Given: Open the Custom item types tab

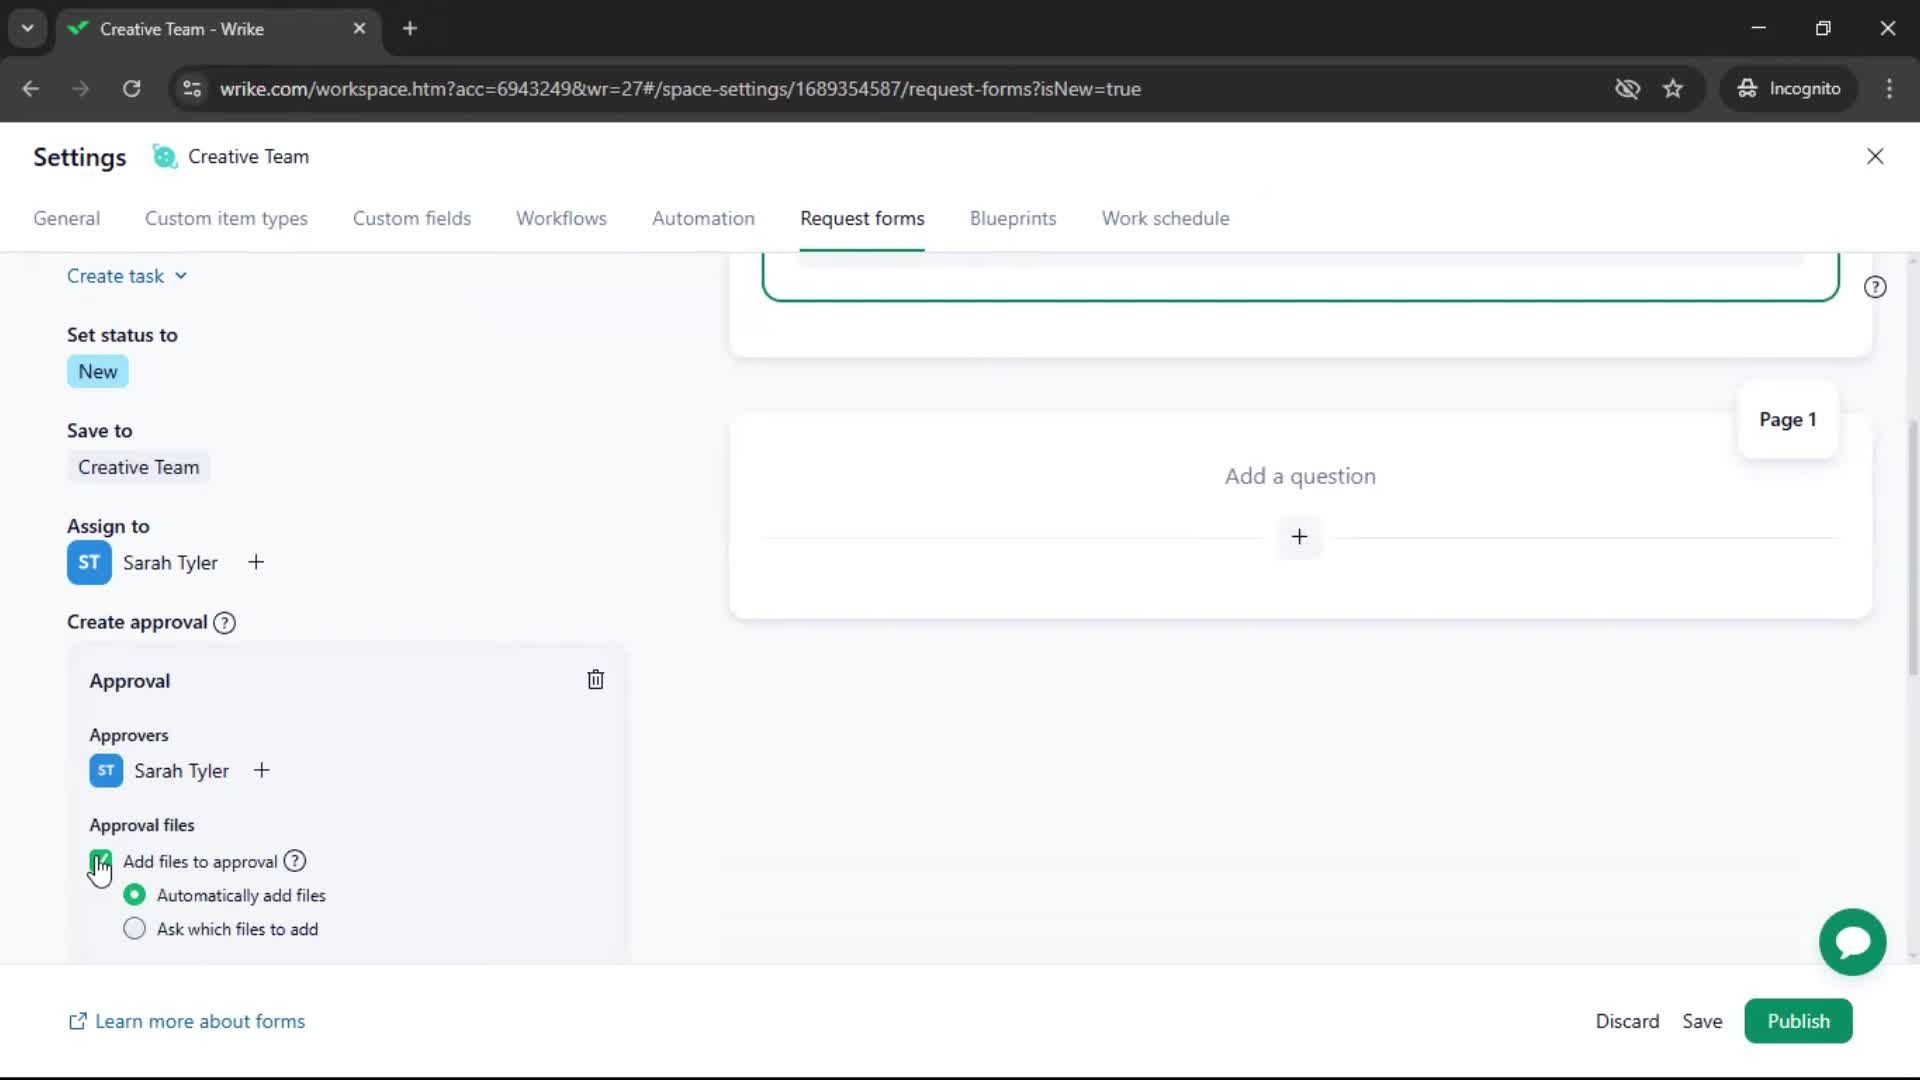Looking at the screenshot, I should coord(226,219).
